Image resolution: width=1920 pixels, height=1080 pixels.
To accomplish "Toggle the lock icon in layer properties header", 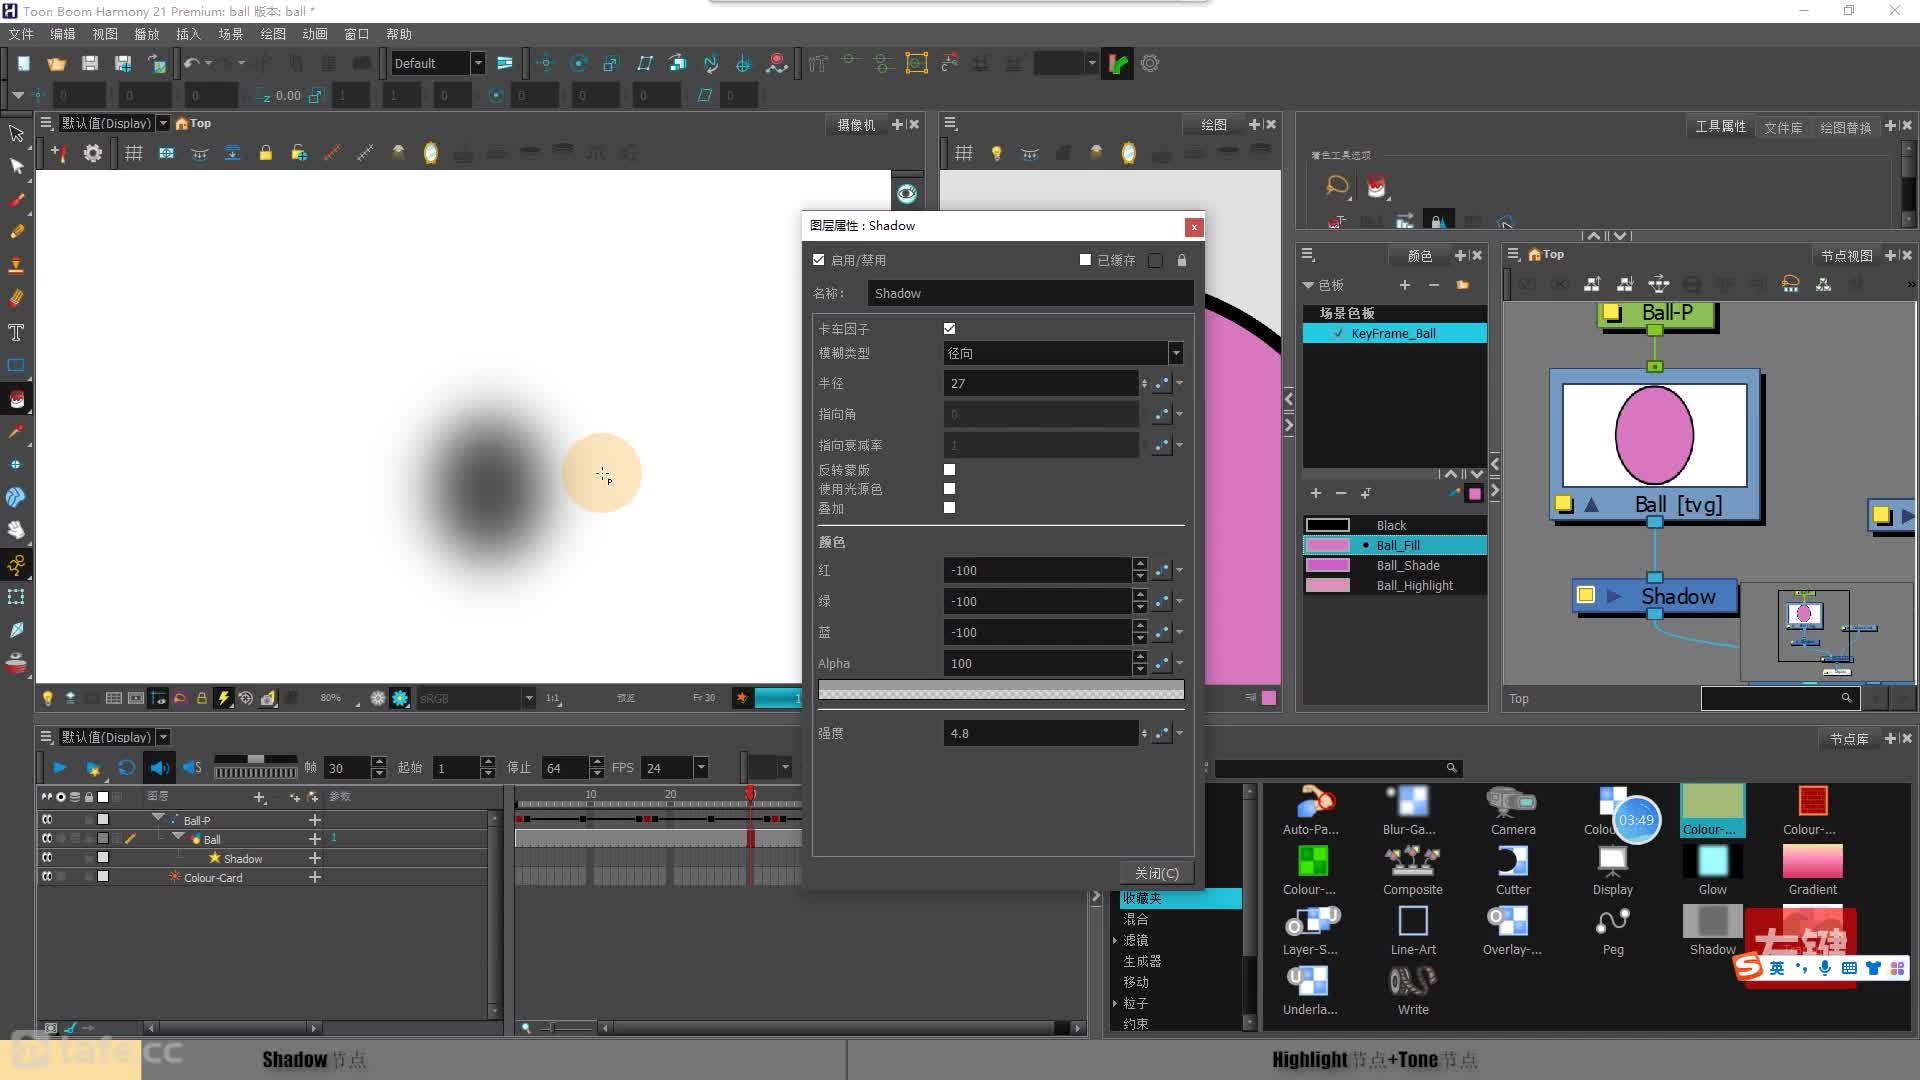I will click(1182, 260).
